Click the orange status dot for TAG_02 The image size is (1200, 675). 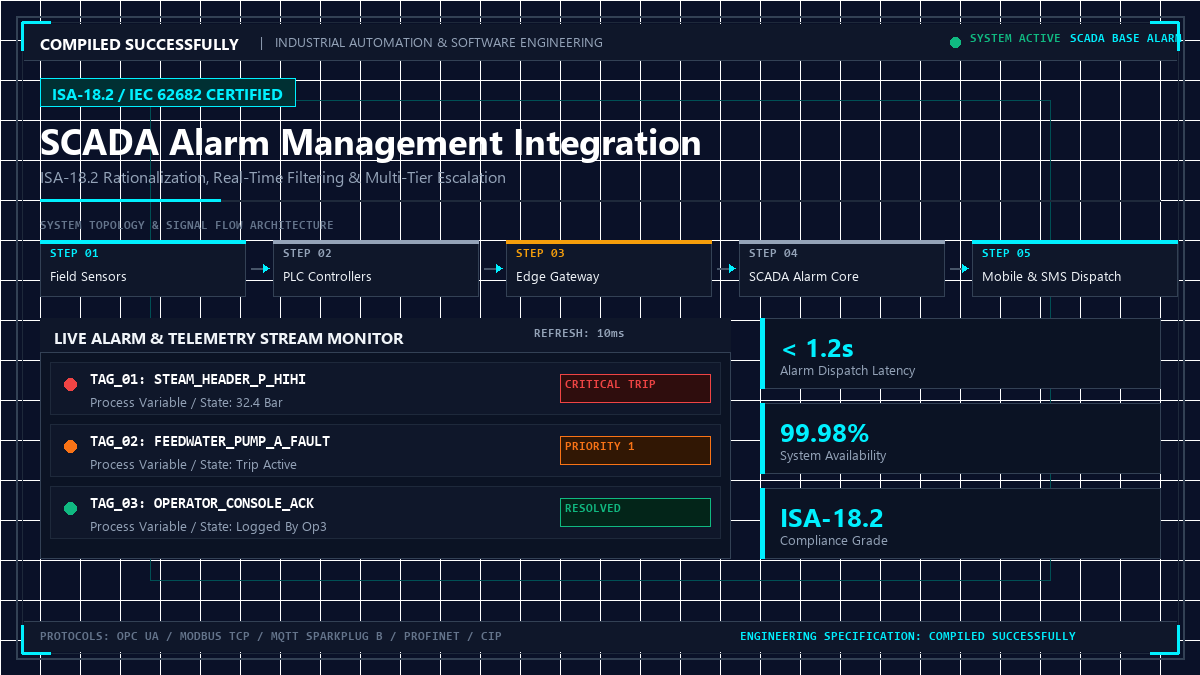click(70, 447)
